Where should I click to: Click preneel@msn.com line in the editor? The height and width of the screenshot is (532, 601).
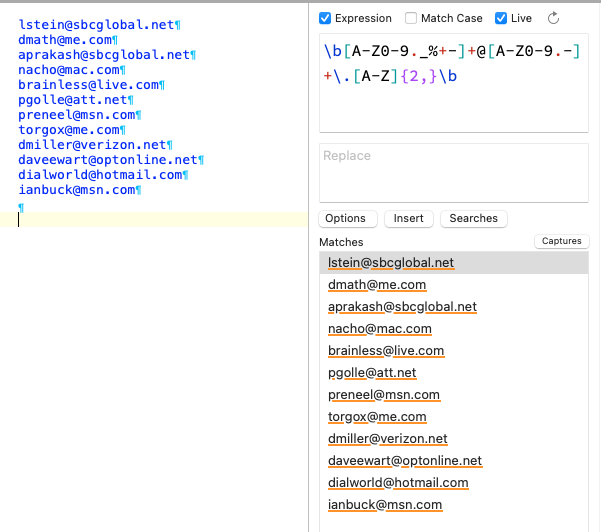tap(77, 115)
